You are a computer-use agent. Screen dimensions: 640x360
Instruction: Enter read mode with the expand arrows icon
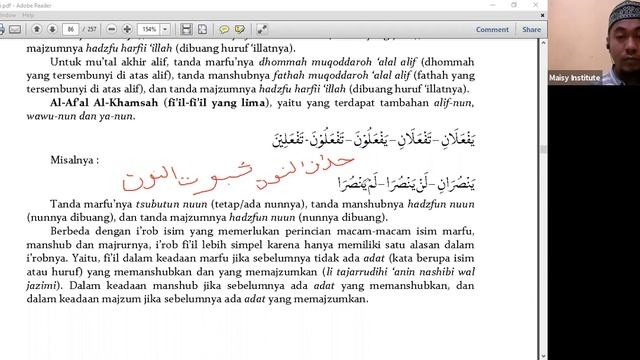point(262,29)
